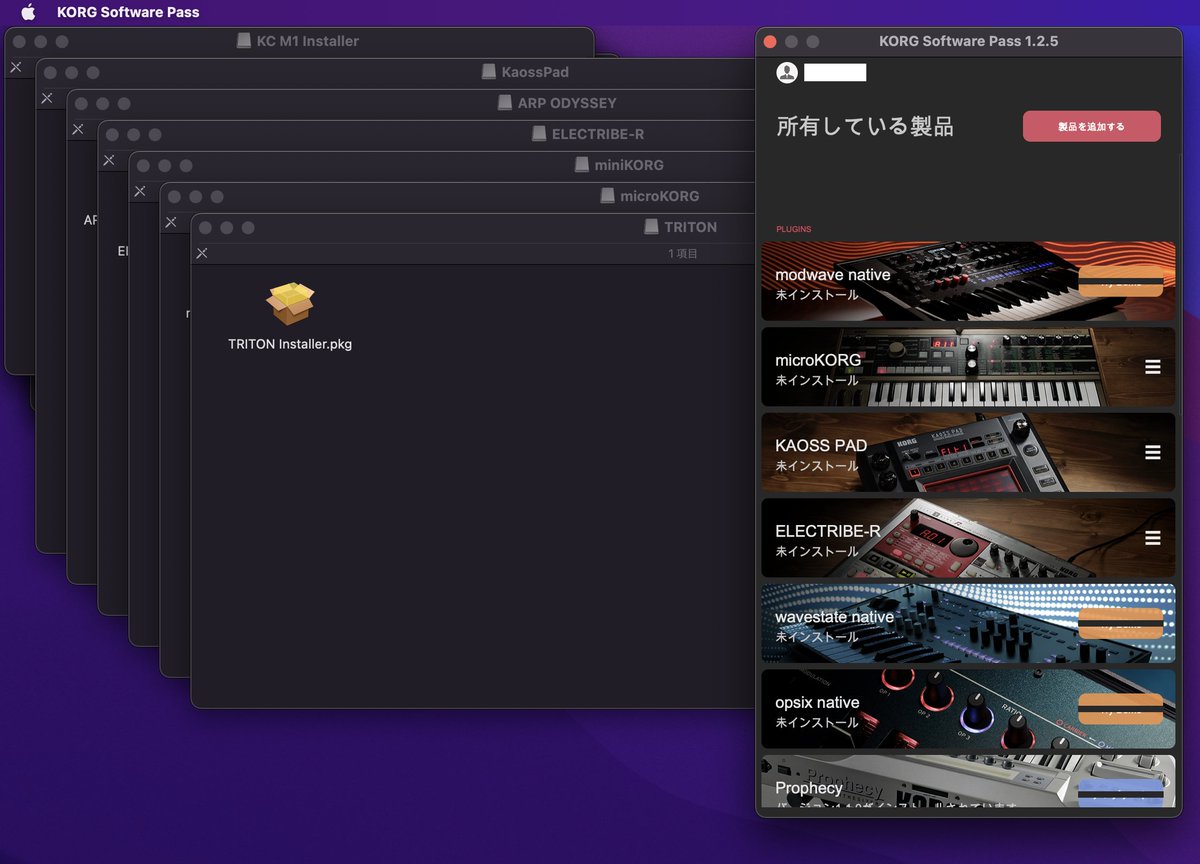Open the KORG Software Pass menu bar item
Viewport: 1200px width, 864px height.
(x=128, y=12)
